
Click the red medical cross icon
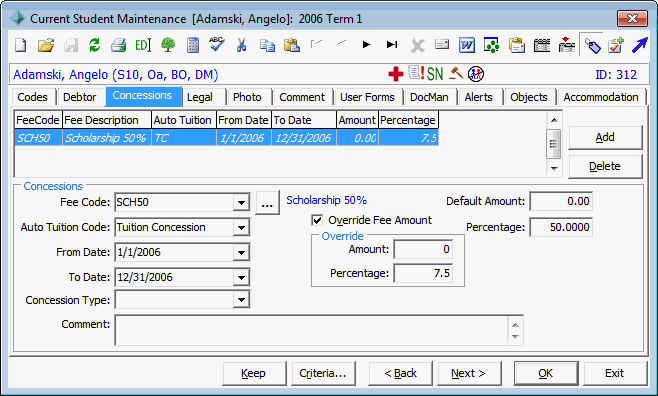tap(395, 74)
